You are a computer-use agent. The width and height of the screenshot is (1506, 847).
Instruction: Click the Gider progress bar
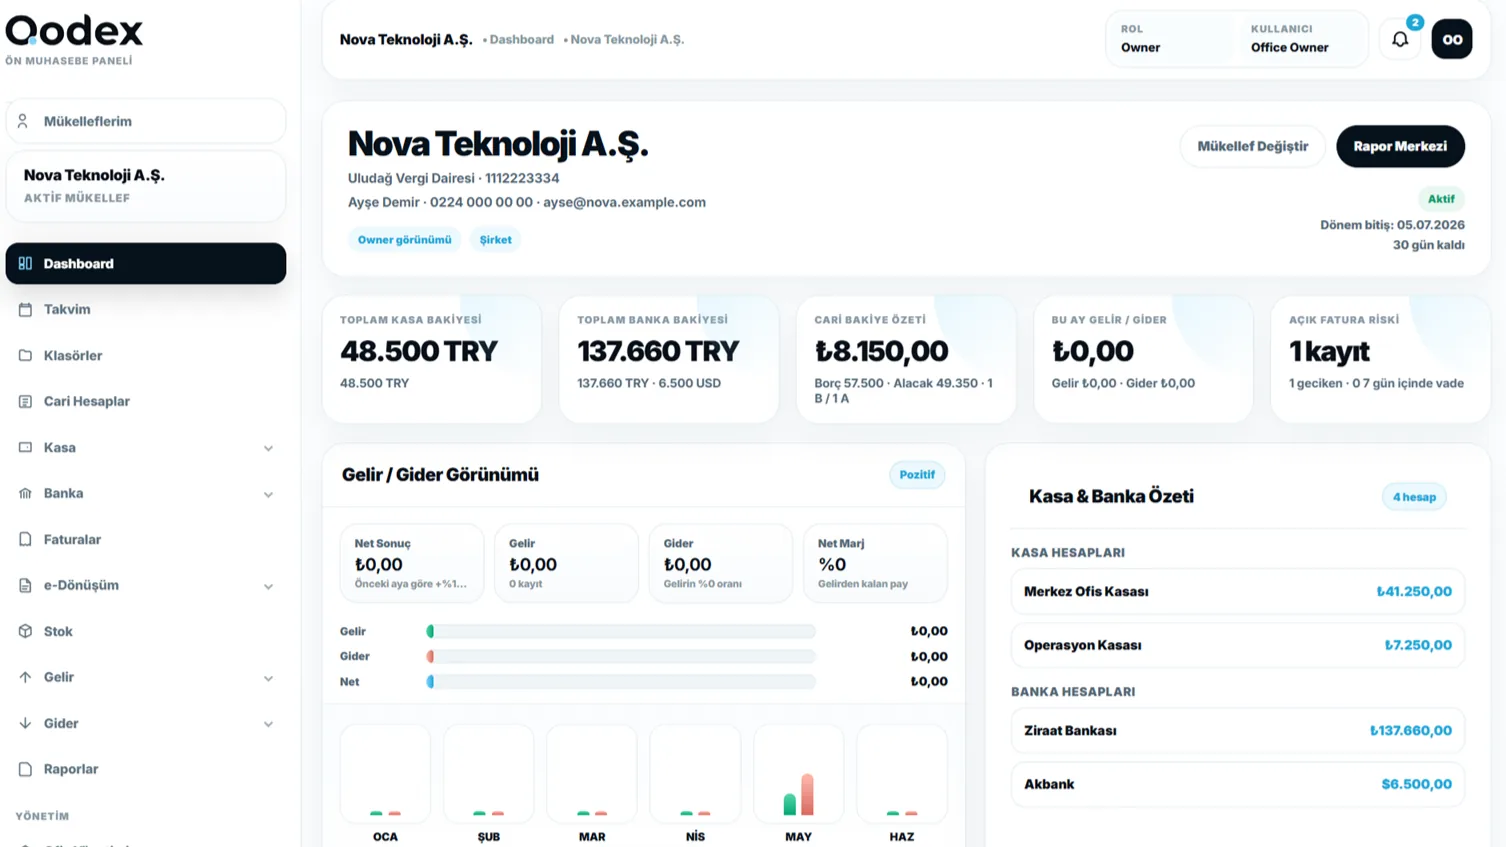tap(621, 657)
